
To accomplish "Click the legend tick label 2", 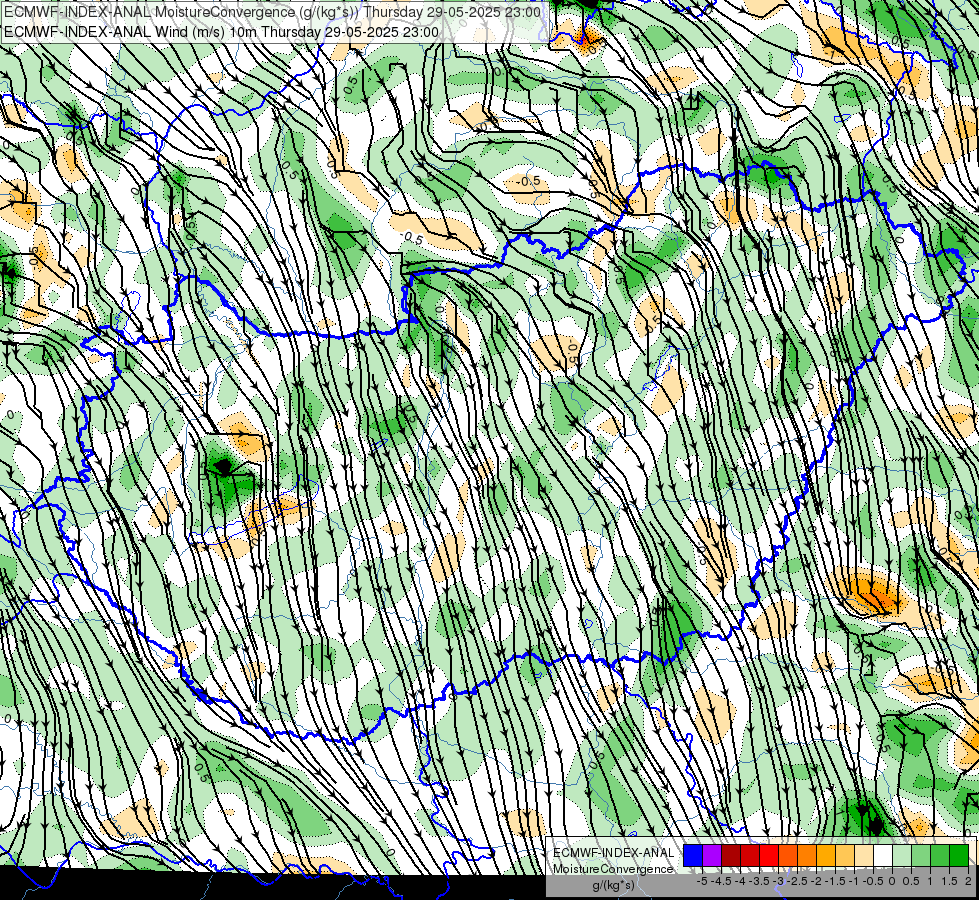I will click(968, 881).
